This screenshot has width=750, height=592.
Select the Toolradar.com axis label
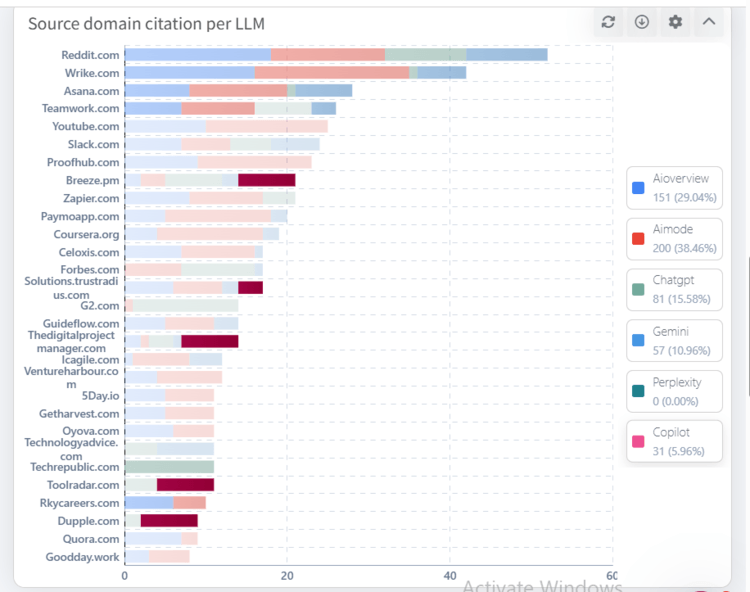coord(83,485)
